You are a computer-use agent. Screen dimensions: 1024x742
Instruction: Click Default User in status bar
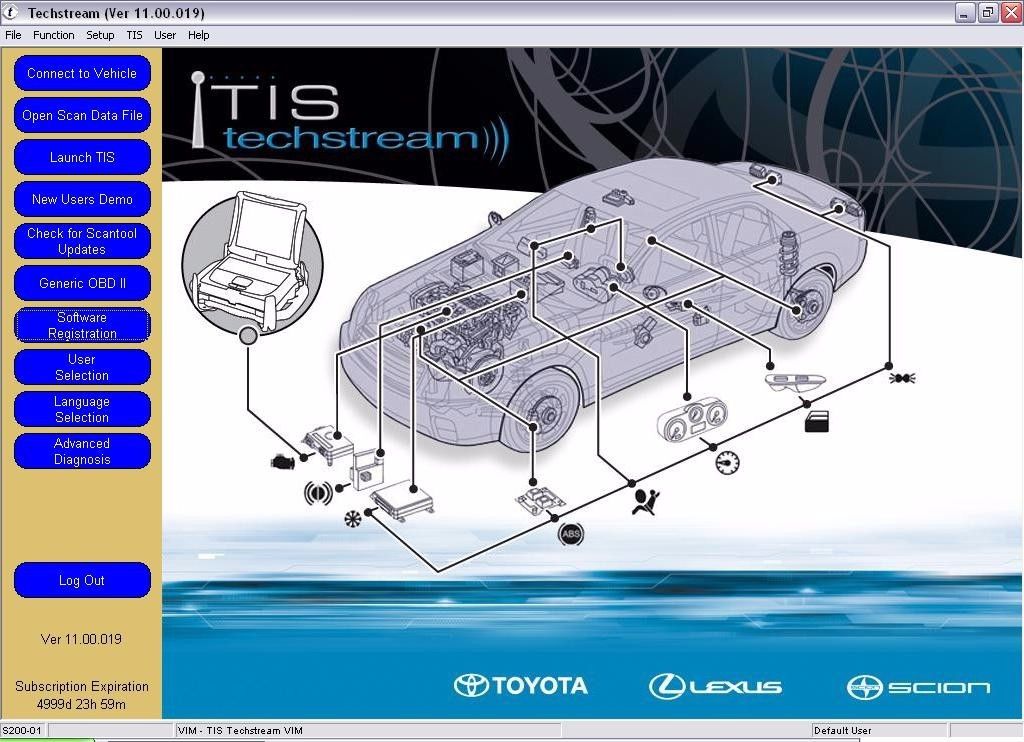click(842, 730)
